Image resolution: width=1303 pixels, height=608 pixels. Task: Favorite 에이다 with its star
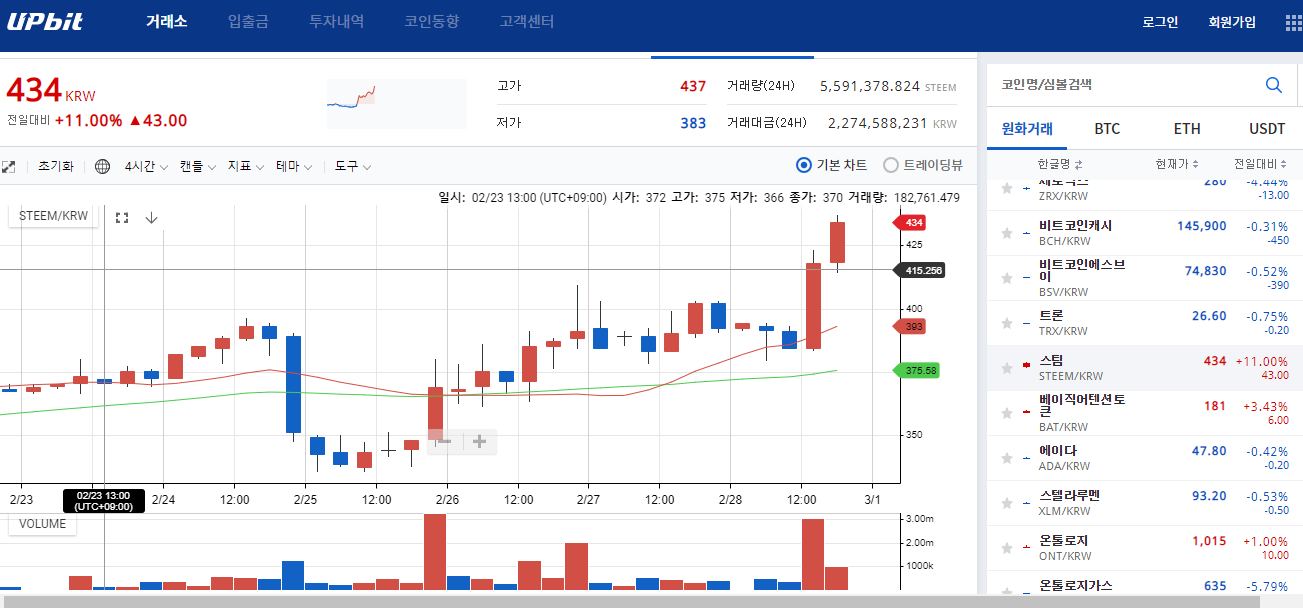pyautogui.click(x=1007, y=458)
